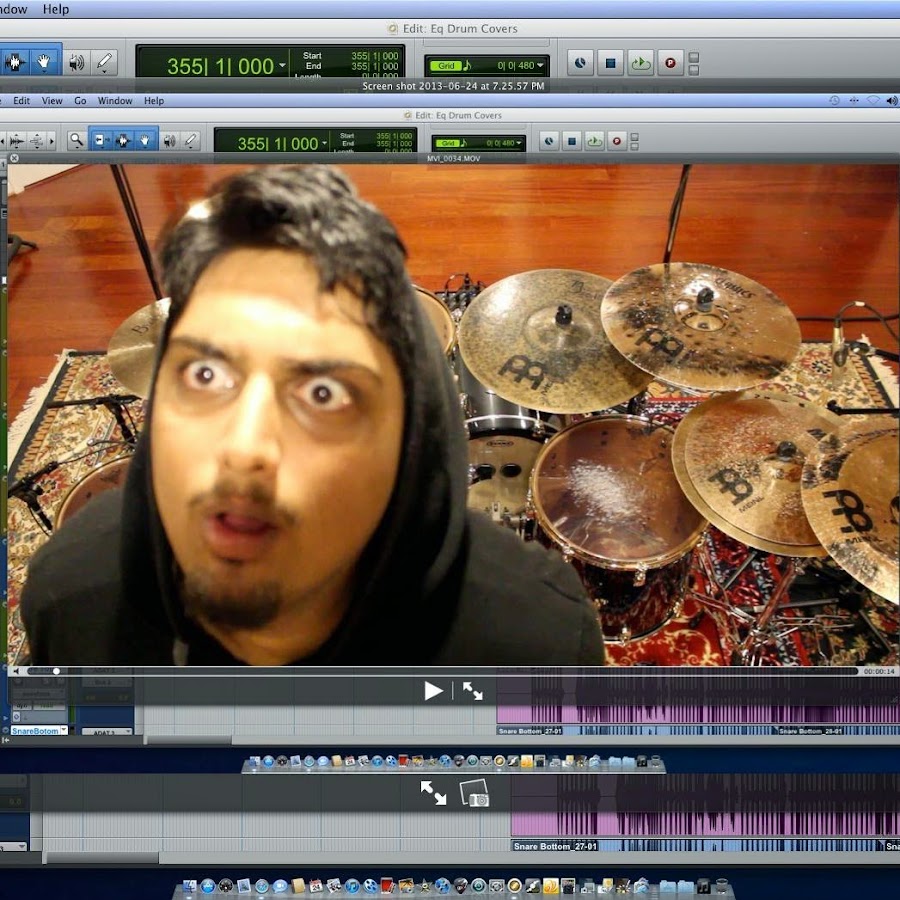The width and height of the screenshot is (900, 900).
Task: Select the Zoomer magnifier tool in the inner toolbar
Action: [x=76, y=140]
